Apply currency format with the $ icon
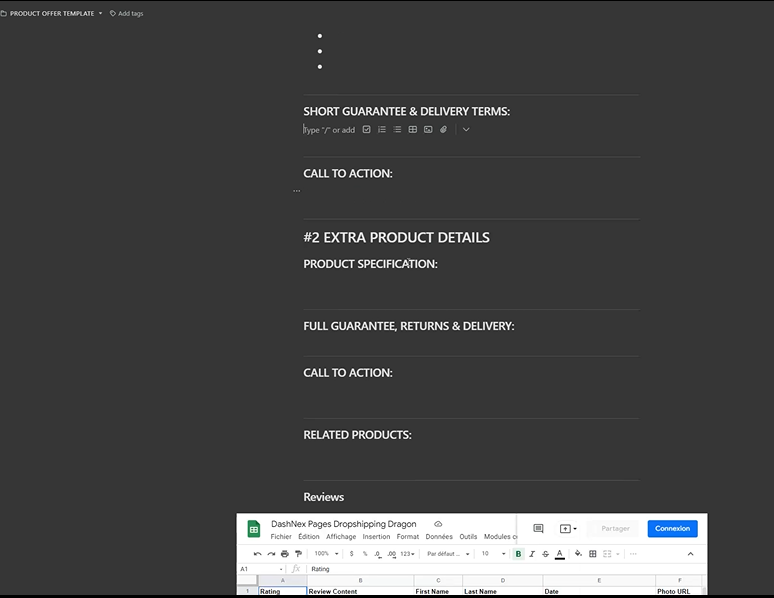The height and width of the screenshot is (598, 774). click(x=351, y=554)
